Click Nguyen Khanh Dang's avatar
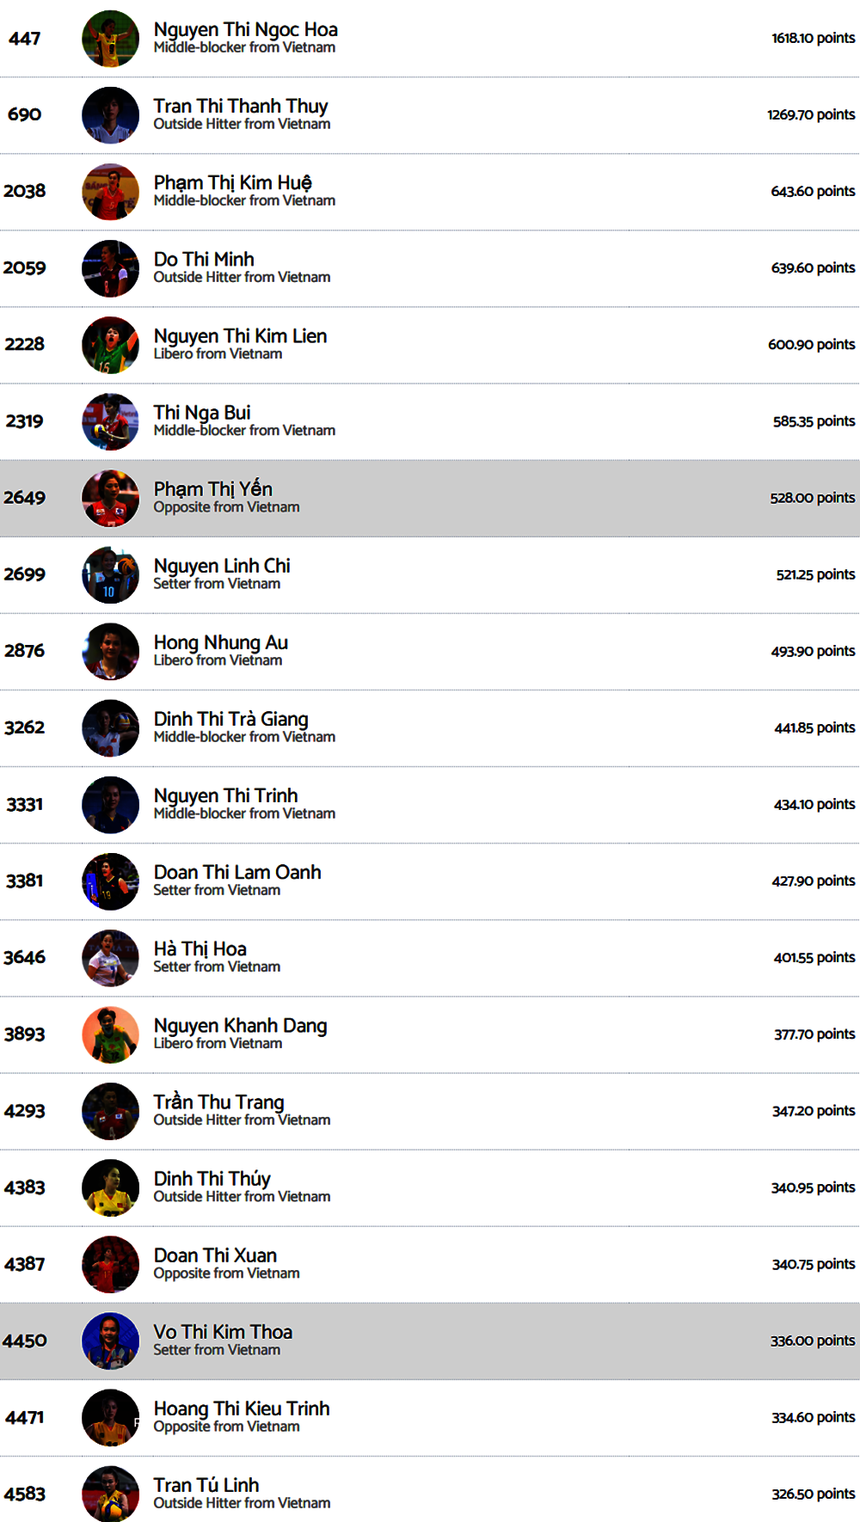 pyautogui.click(x=110, y=1034)
